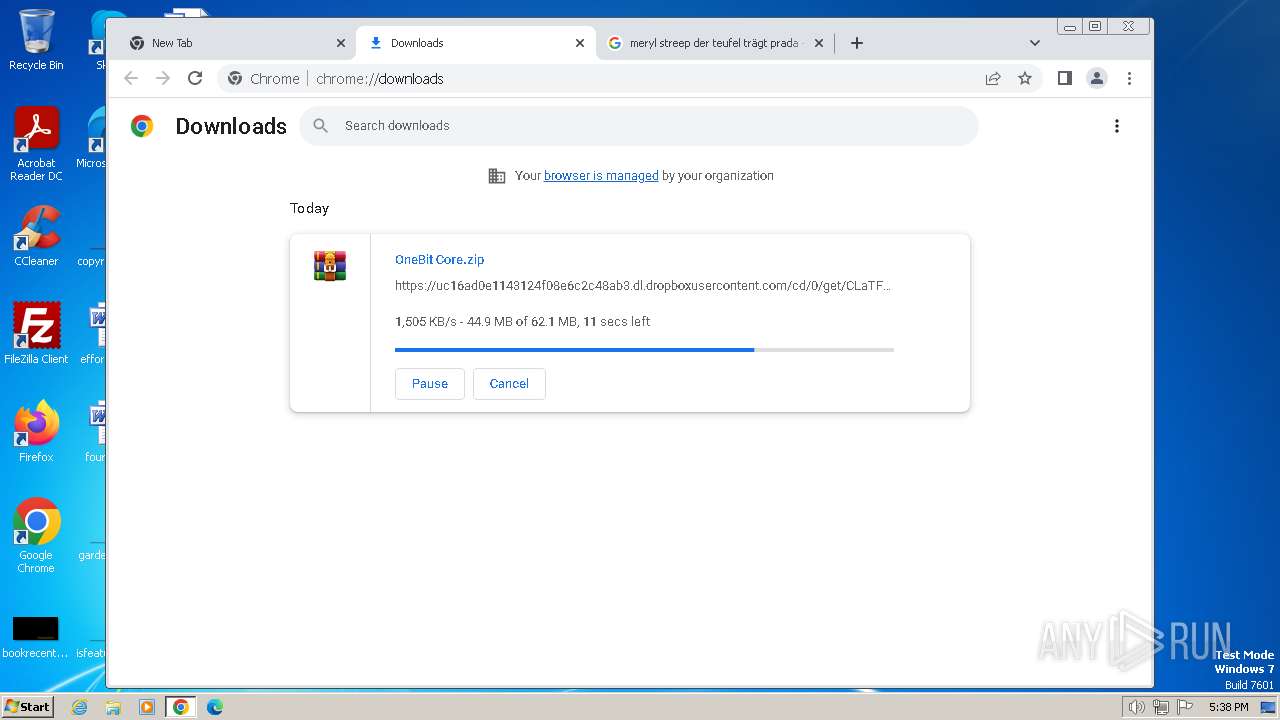
Task: Close the New Tab tab
Action: (341, 43)
